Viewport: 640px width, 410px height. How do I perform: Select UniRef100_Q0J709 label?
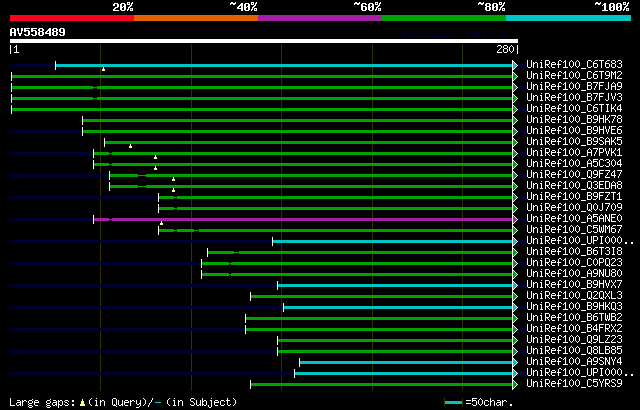coord(574,208)
